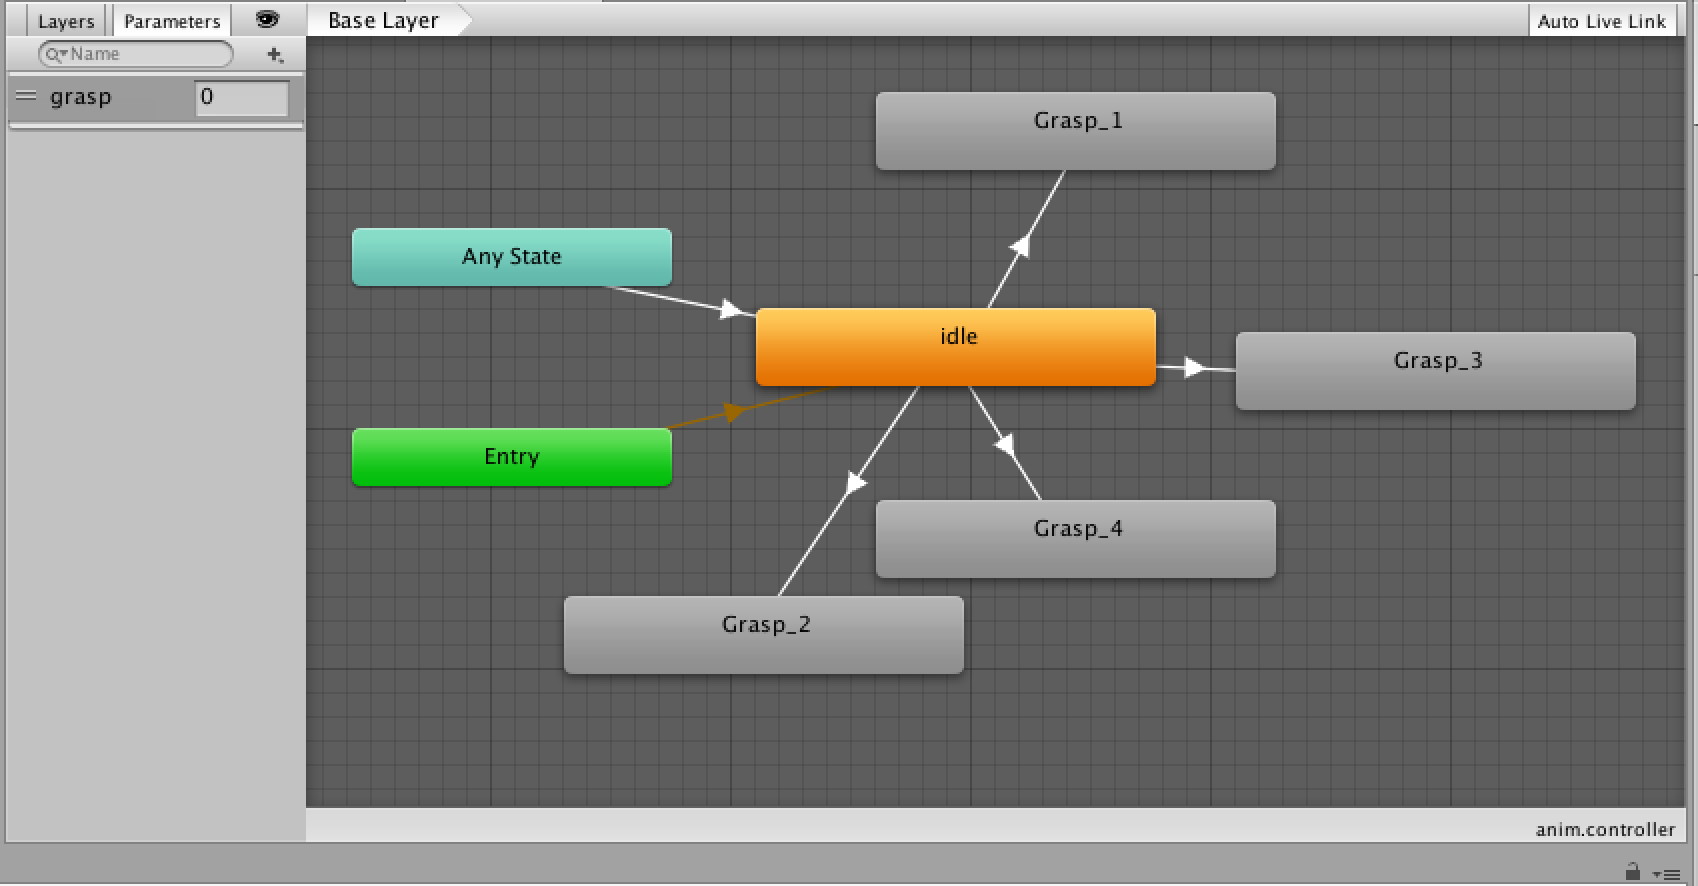Select the Grasp_3 state node
This screenshot has width=1698, height=886.
point(1436,371)
